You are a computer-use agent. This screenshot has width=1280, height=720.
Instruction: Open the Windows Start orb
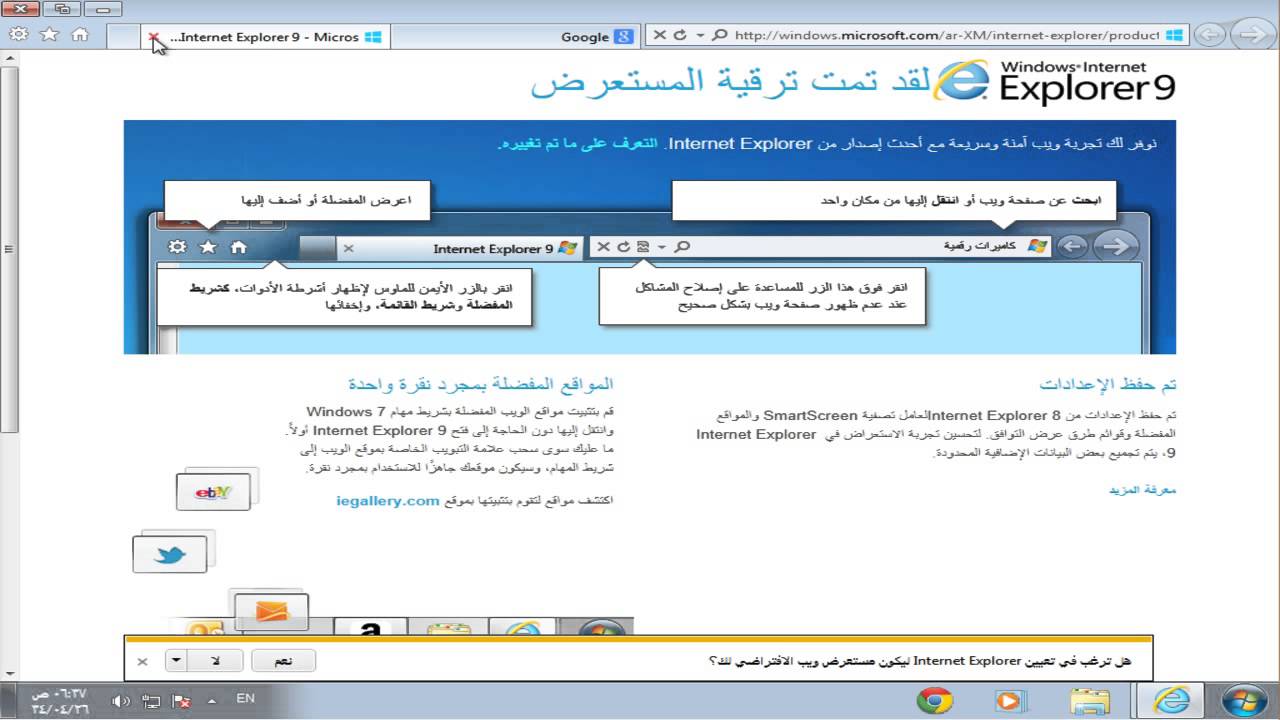tap(1244, 700)
